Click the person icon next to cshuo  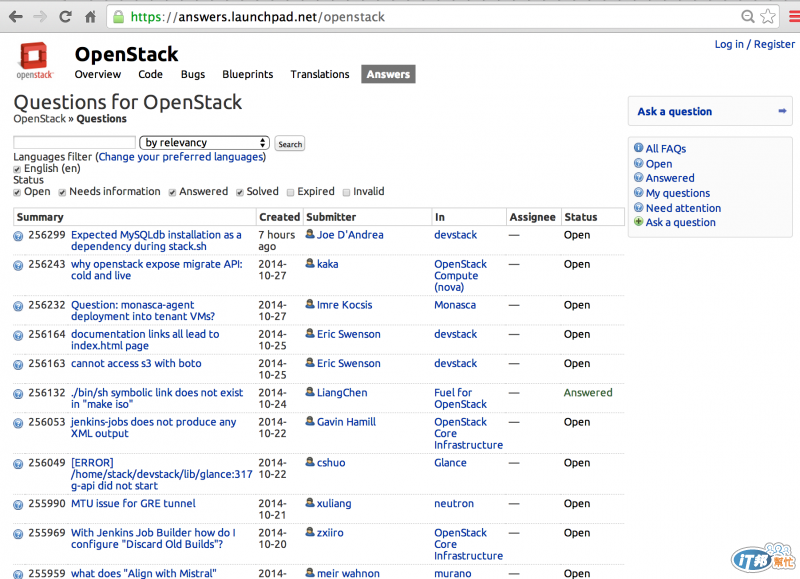310,462
